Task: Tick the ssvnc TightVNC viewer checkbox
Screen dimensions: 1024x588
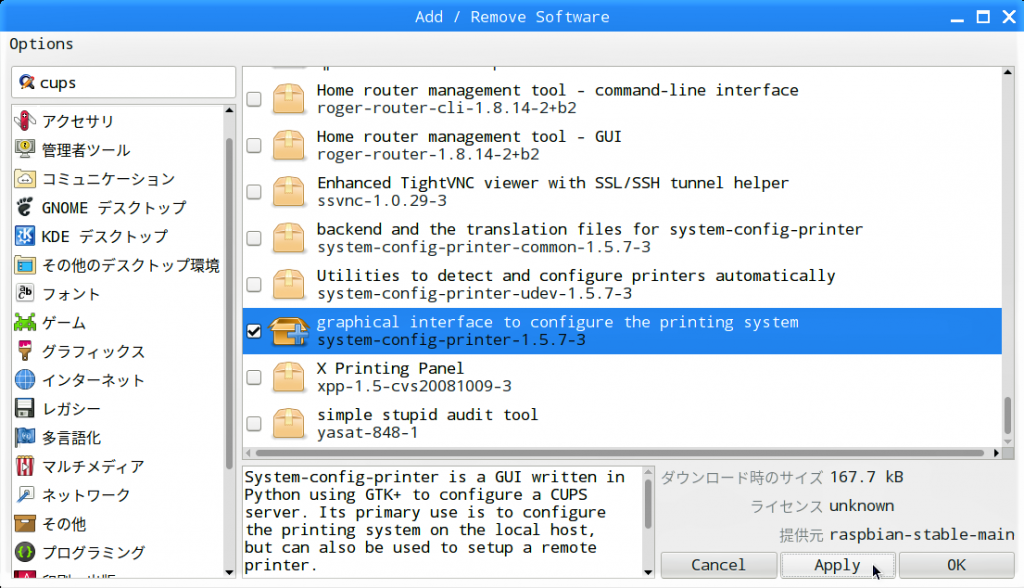Action: (254, 192)
